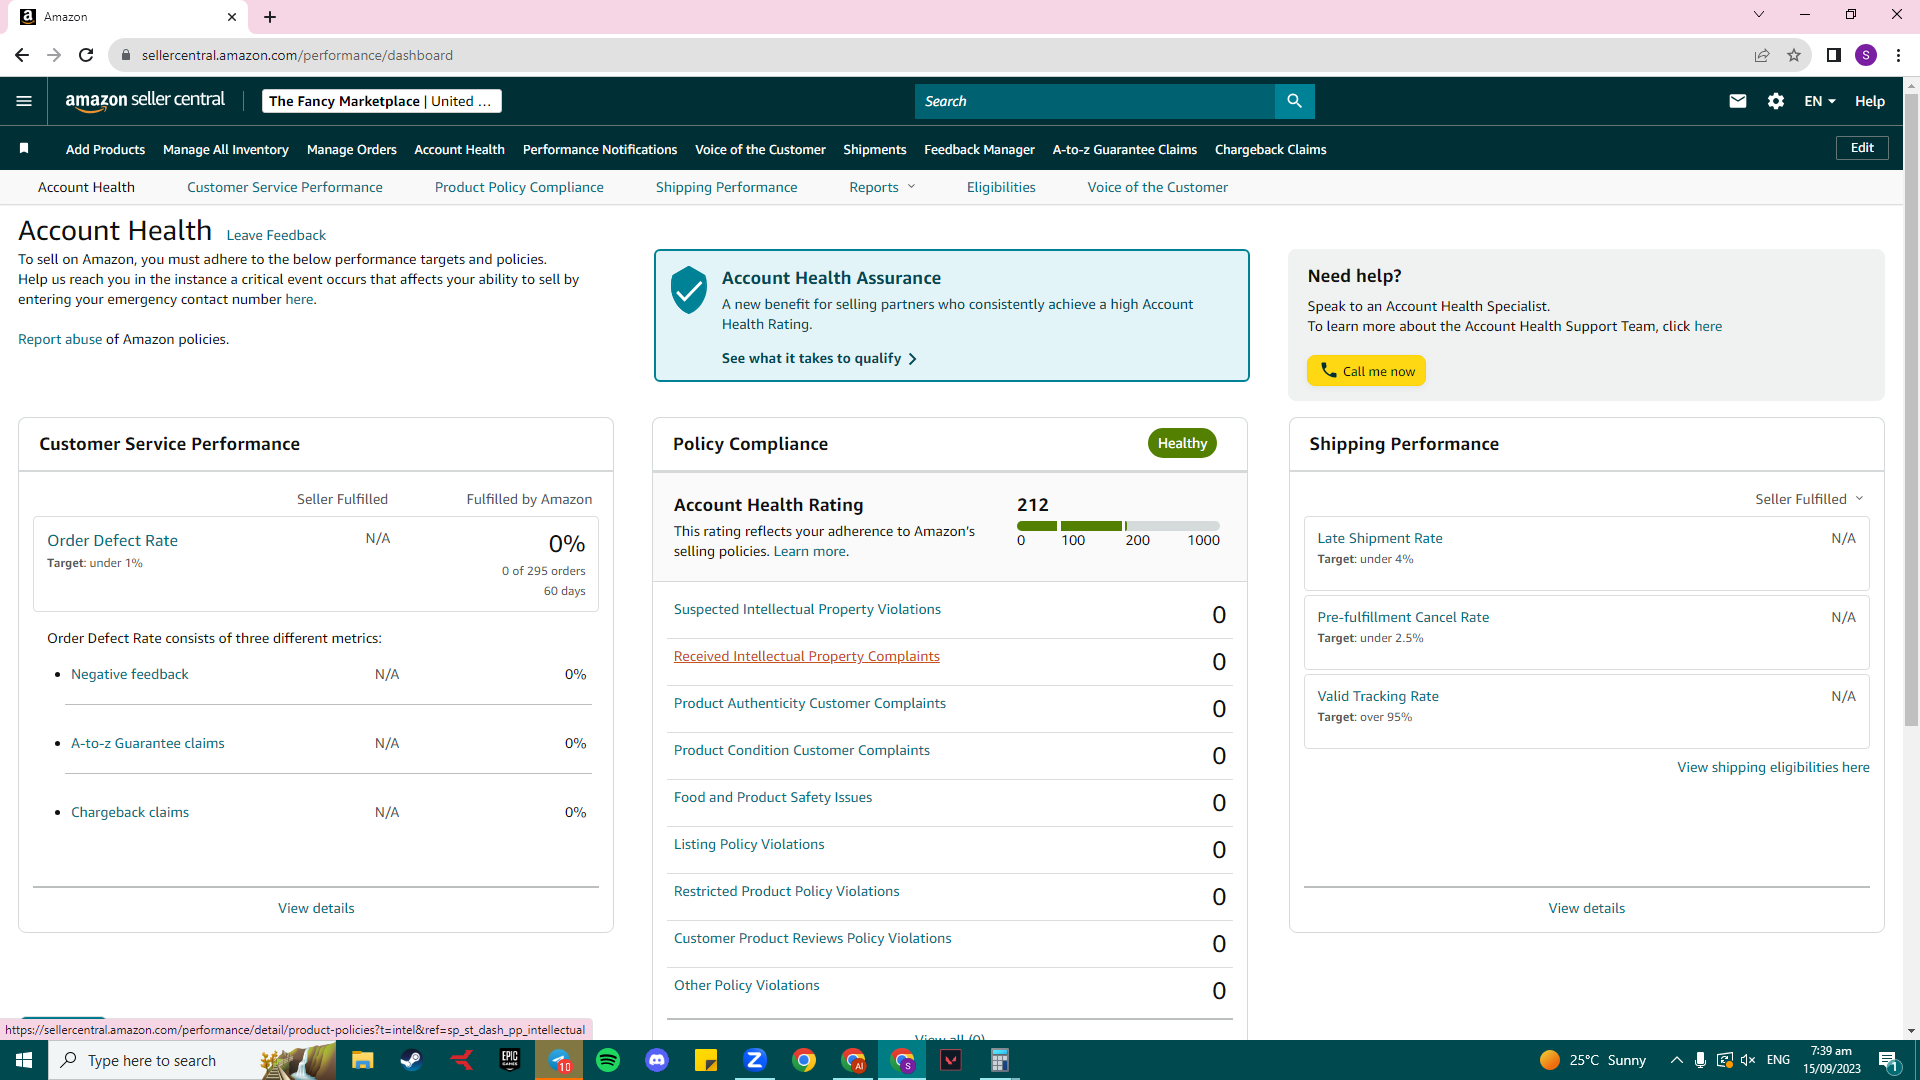Open Manage All Inventory menu item
The height and width of the screenshot is (1080, 1920).
226,149
